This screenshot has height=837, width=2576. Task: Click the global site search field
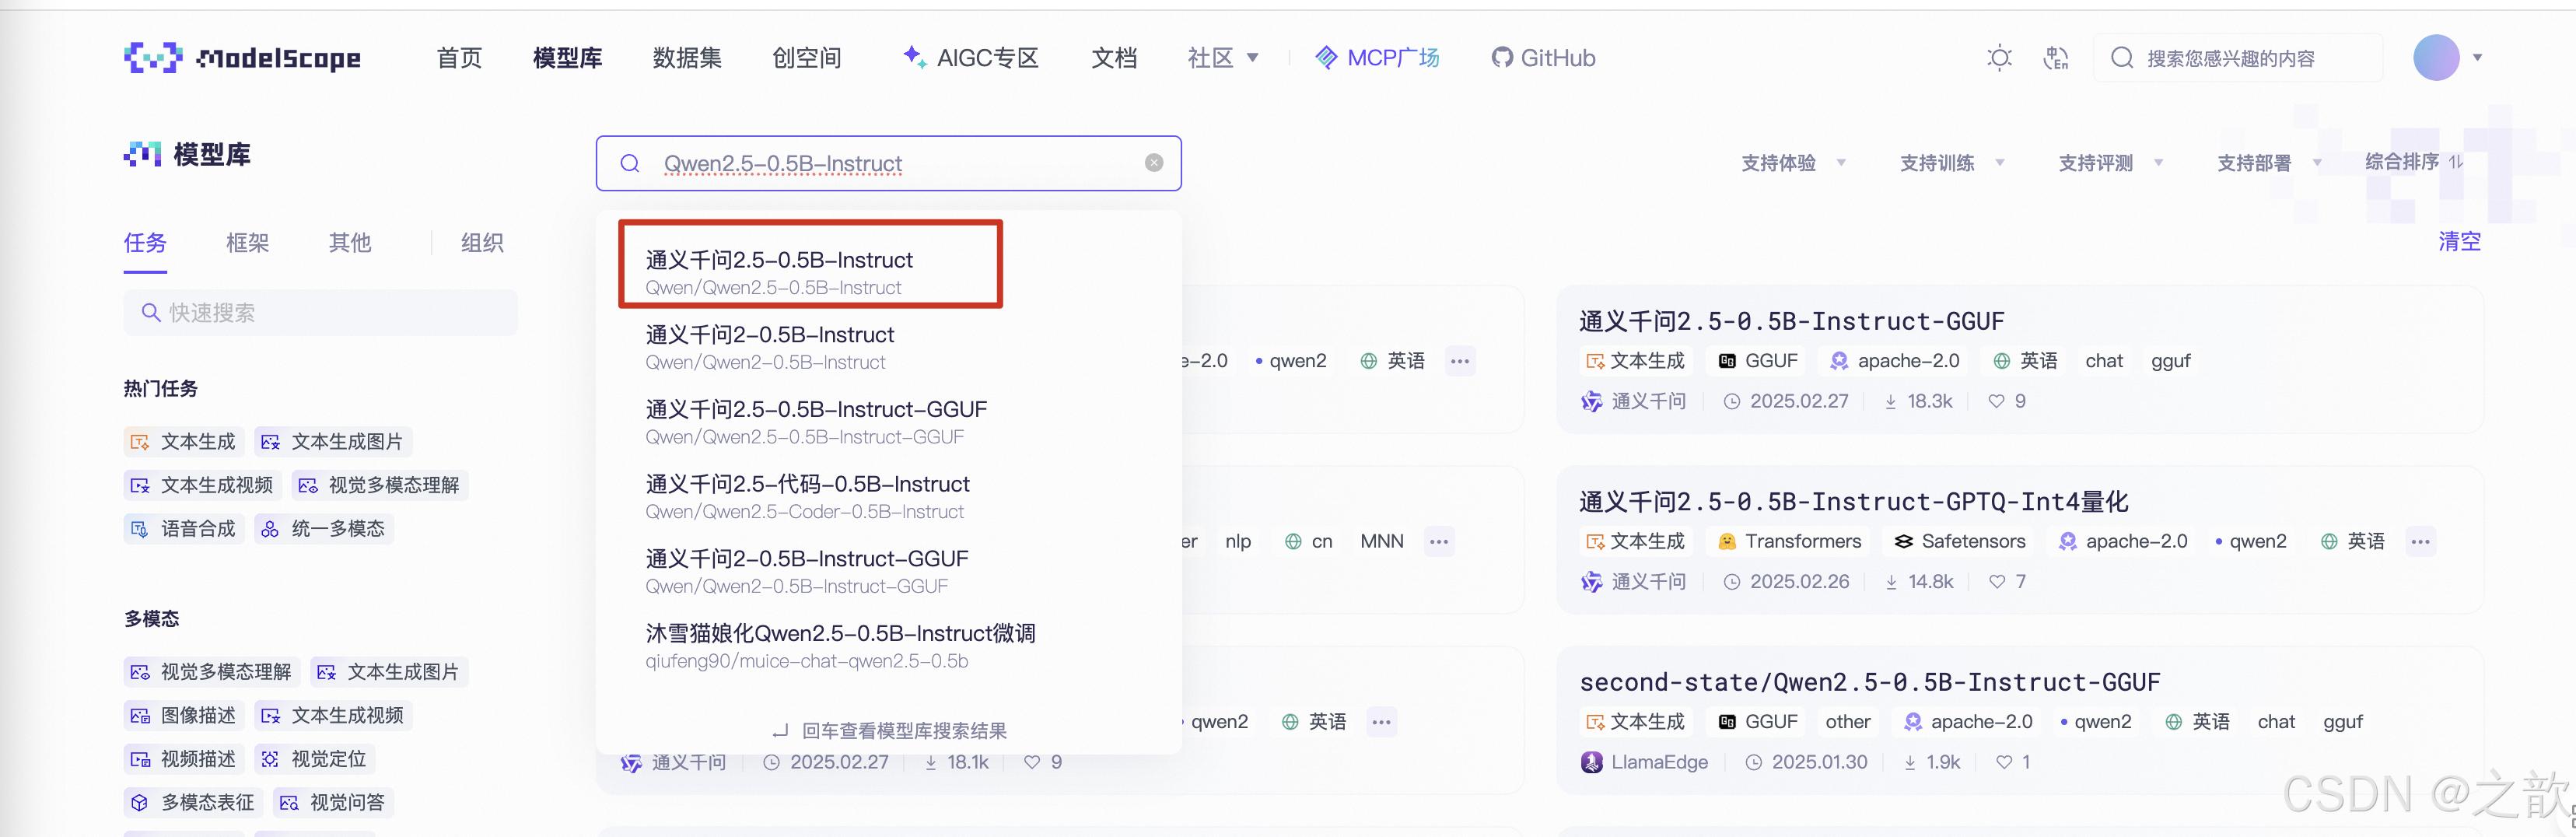pyautogui.click(x=2238, y=58)
